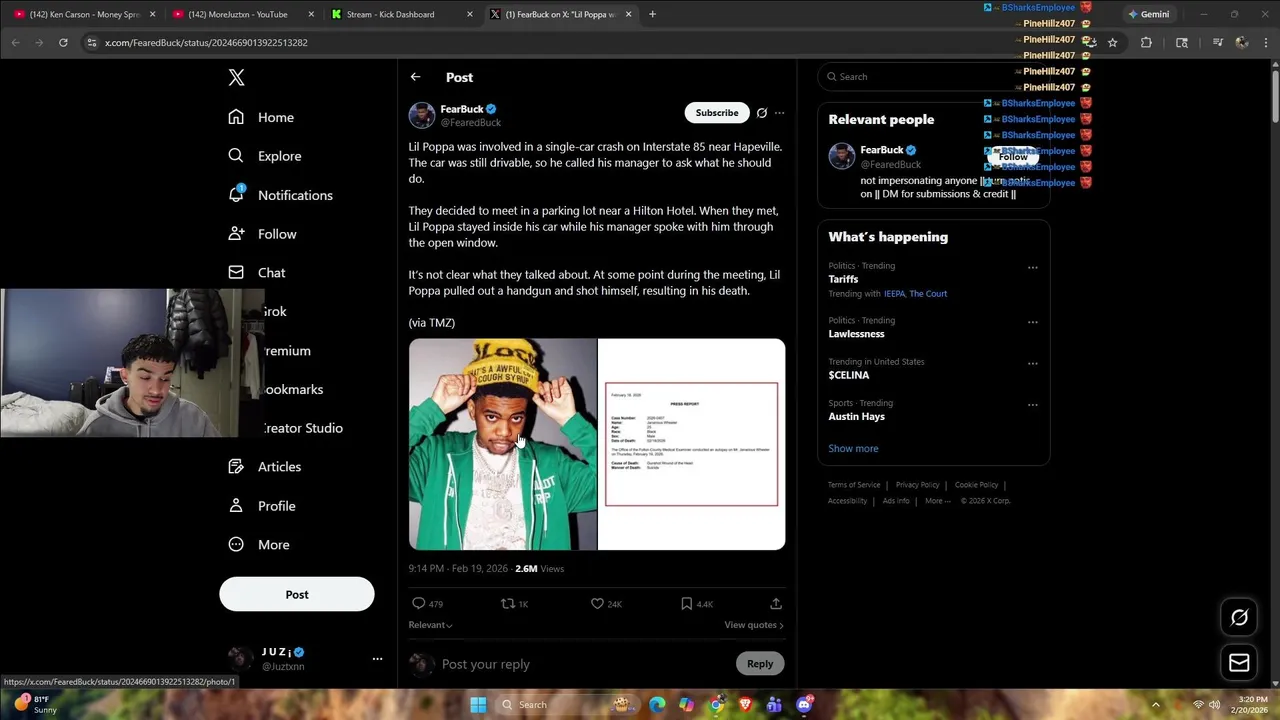Open the Windows Start button
This screenshot has height=720, width=1280.
[478, 705]
